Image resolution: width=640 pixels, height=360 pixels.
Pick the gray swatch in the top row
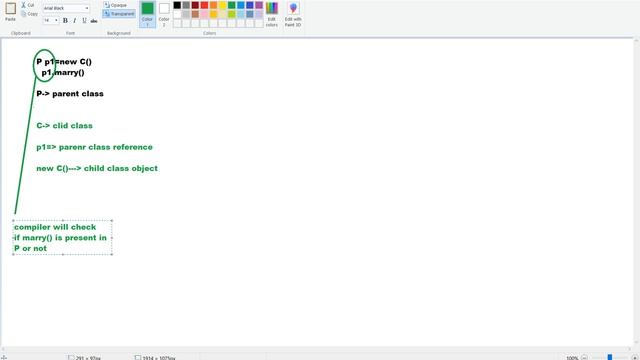pyautogui.click(x=186, y=5)
